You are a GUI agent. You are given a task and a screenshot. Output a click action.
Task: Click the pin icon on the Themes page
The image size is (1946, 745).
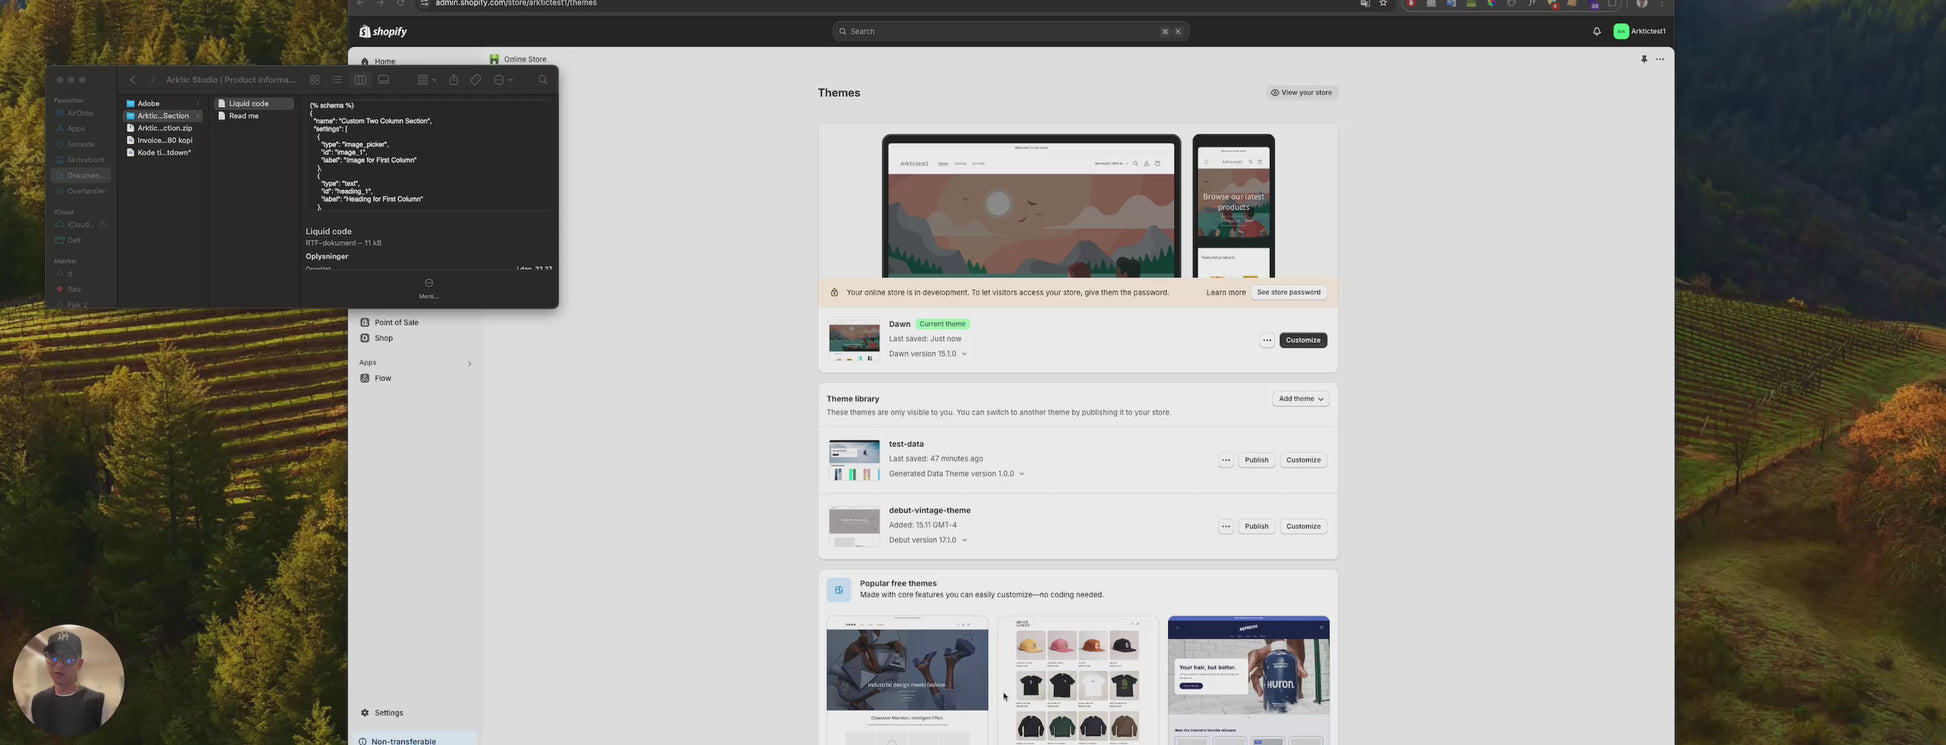[x=1643, y=59]
